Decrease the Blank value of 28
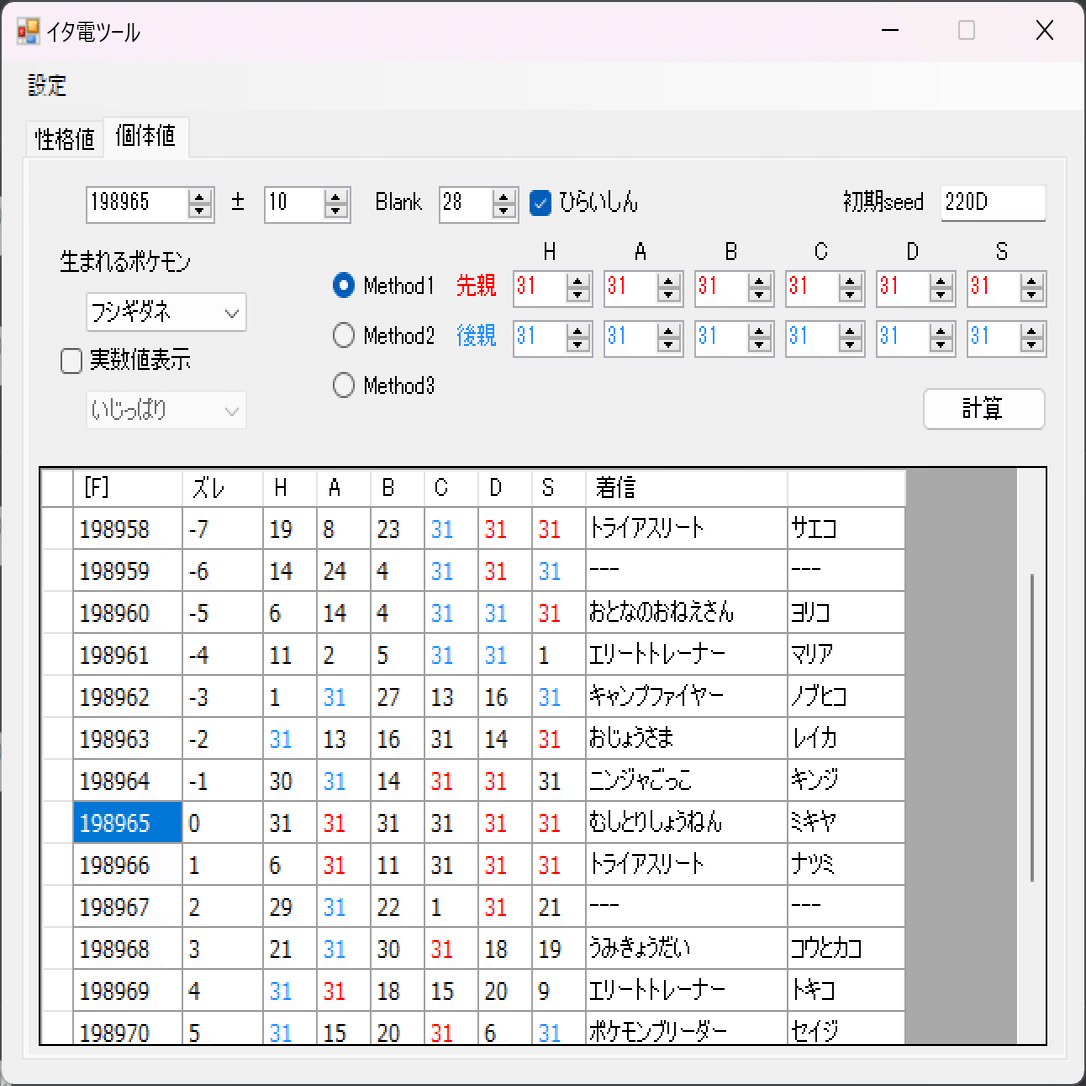Image resolution: width=1086 pixels, height=1086 pixels. (503, 210)
